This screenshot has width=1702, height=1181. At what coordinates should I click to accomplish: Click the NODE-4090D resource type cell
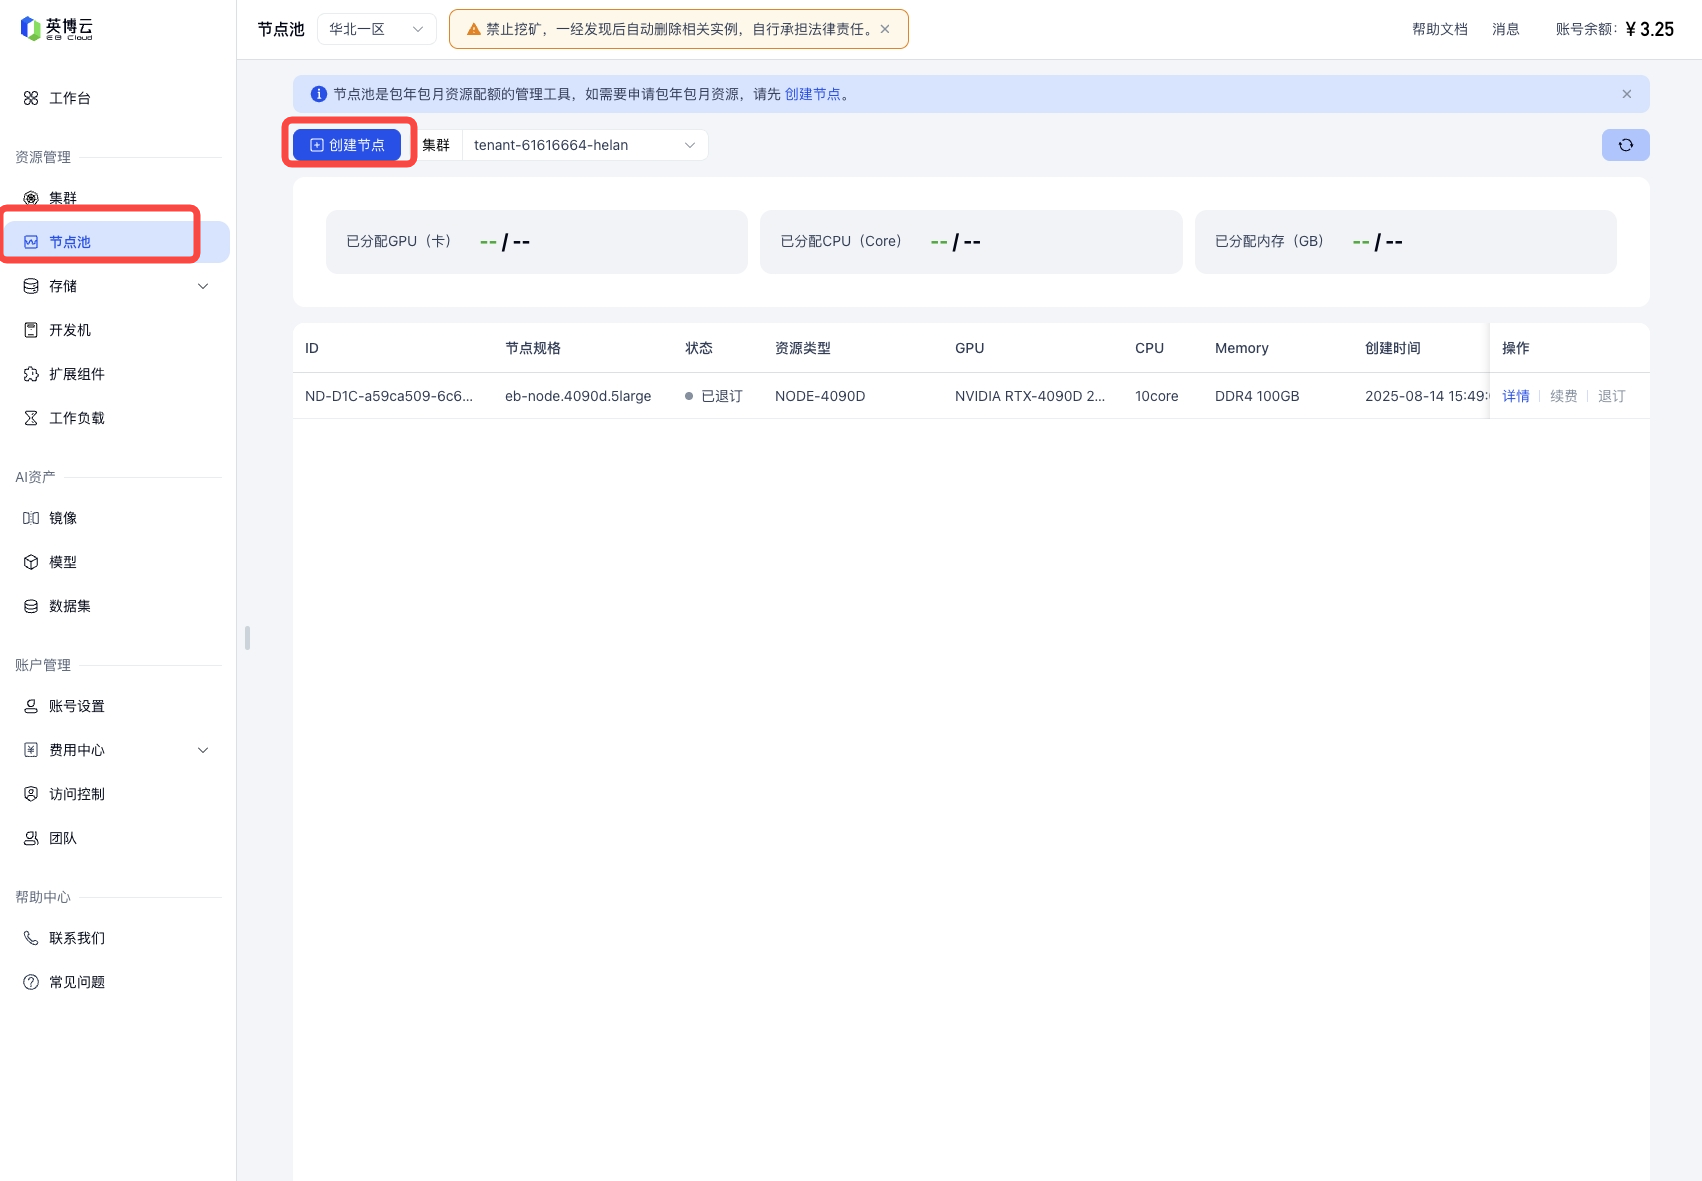[x=820, y=396]
